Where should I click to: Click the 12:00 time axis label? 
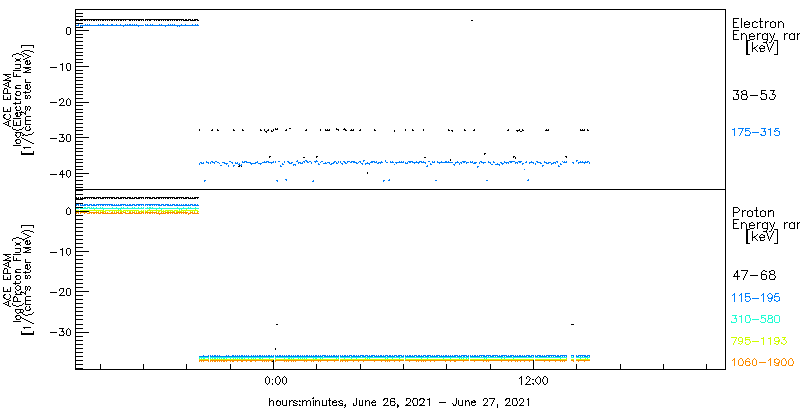coord(533,380)
